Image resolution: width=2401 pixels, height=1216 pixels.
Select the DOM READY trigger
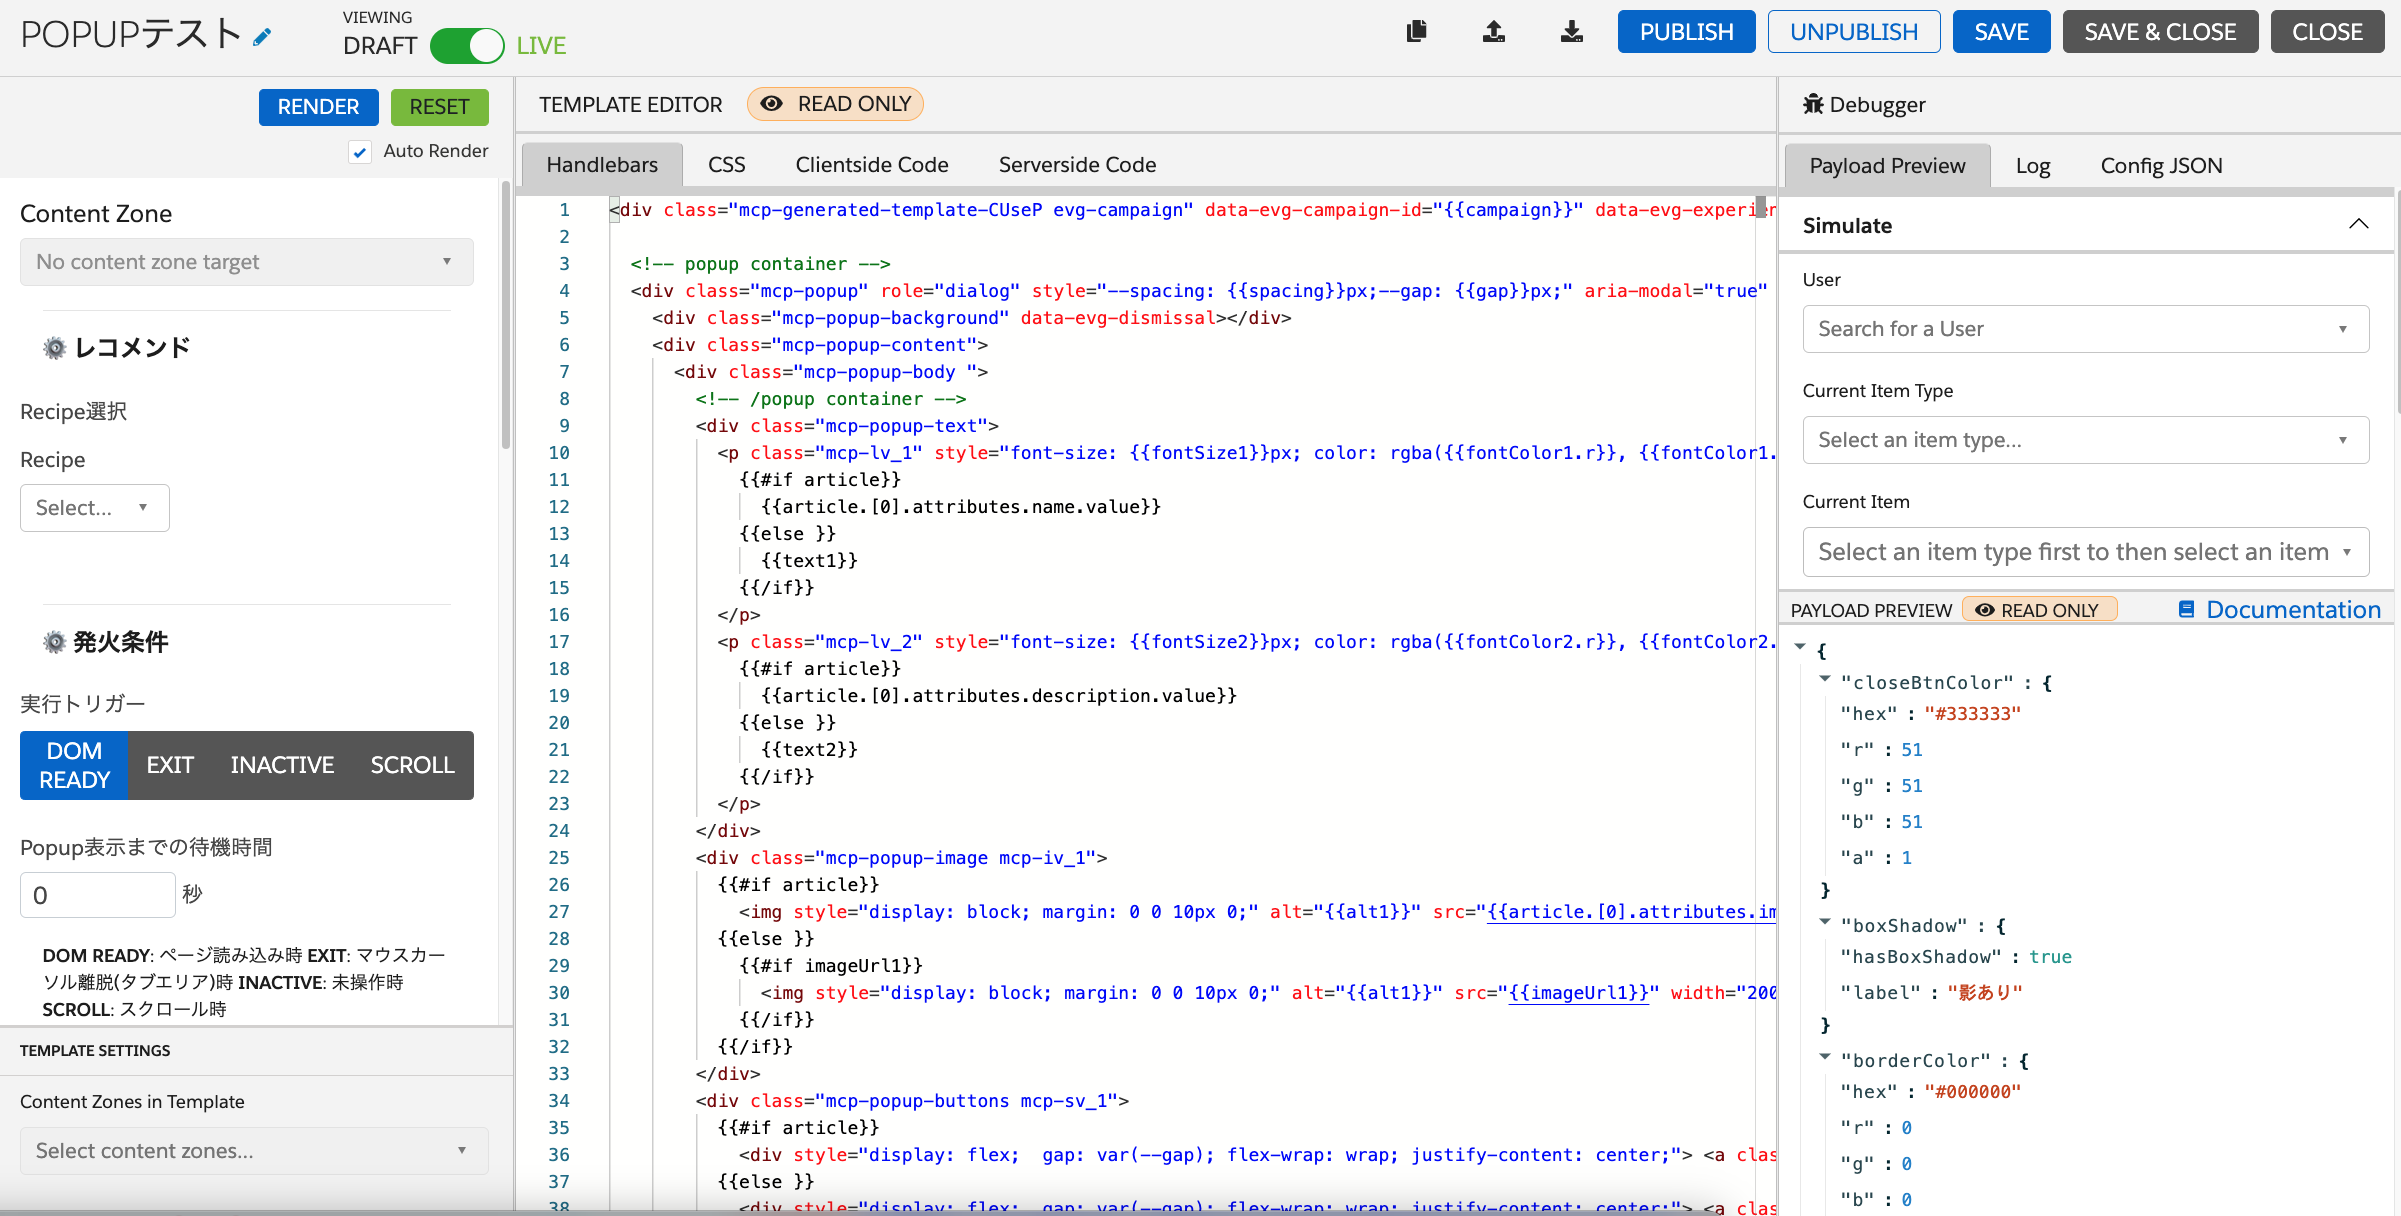pos(74,765)
